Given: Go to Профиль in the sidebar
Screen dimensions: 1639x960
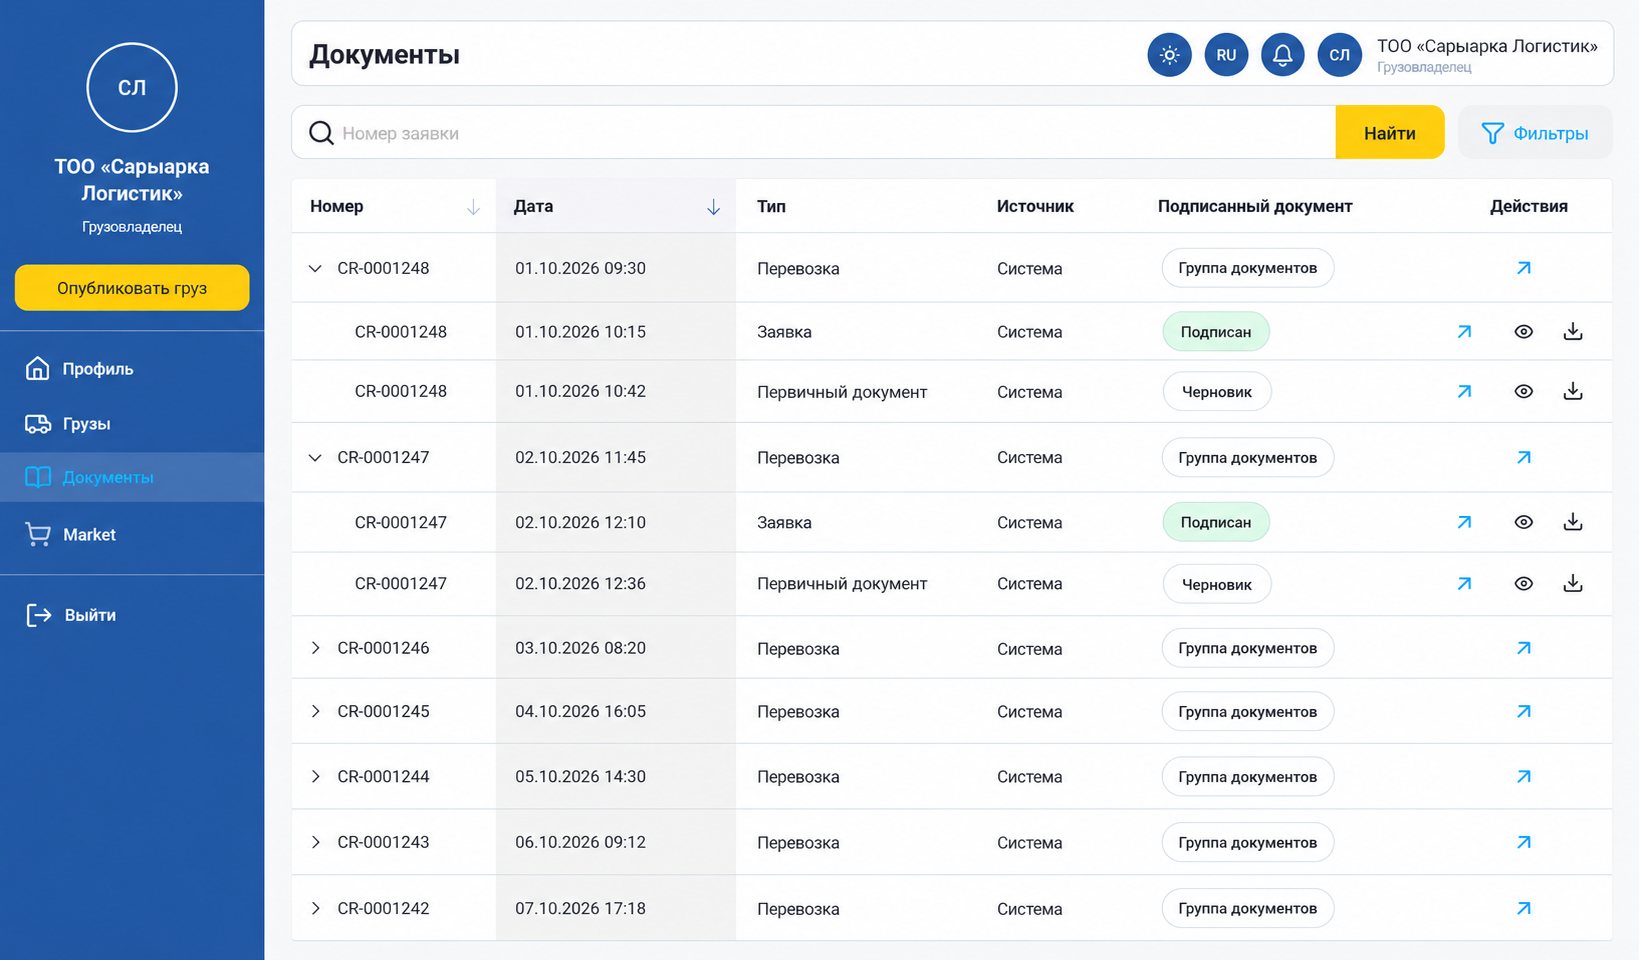Looking at the screenshot, I should (x=132, y=369).
